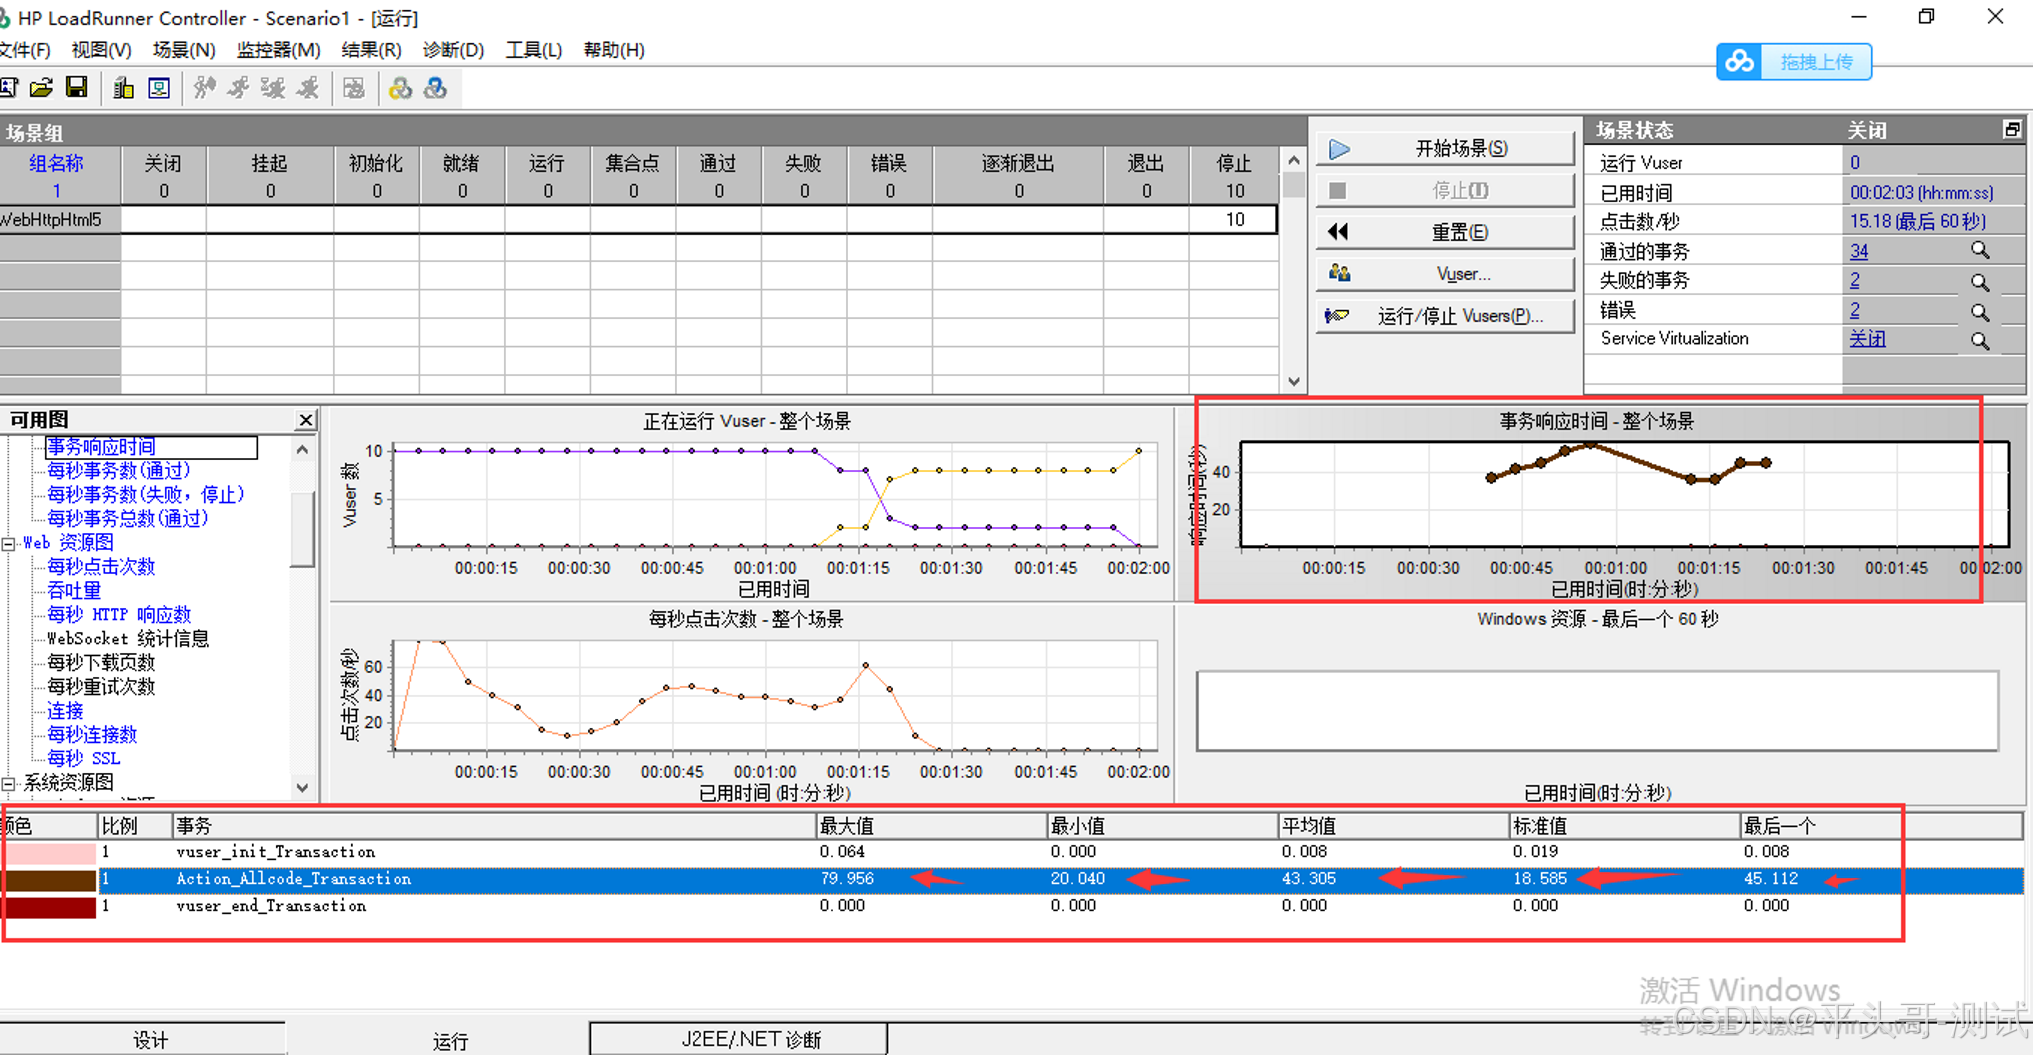Open failed transactions link 2
Viewport: 2033px width, 1055px height.
tap(1855, 281)
